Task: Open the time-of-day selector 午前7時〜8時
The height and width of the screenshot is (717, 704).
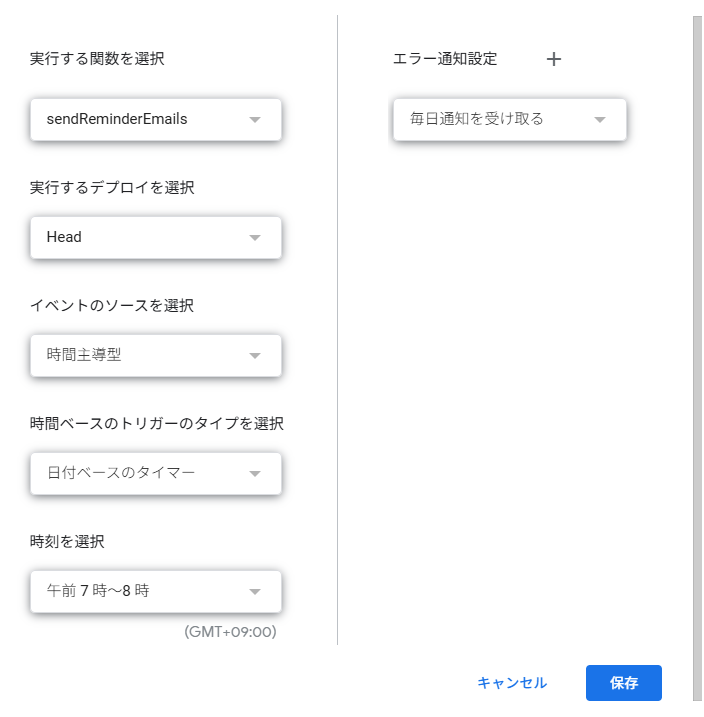Action: (156, 592)
